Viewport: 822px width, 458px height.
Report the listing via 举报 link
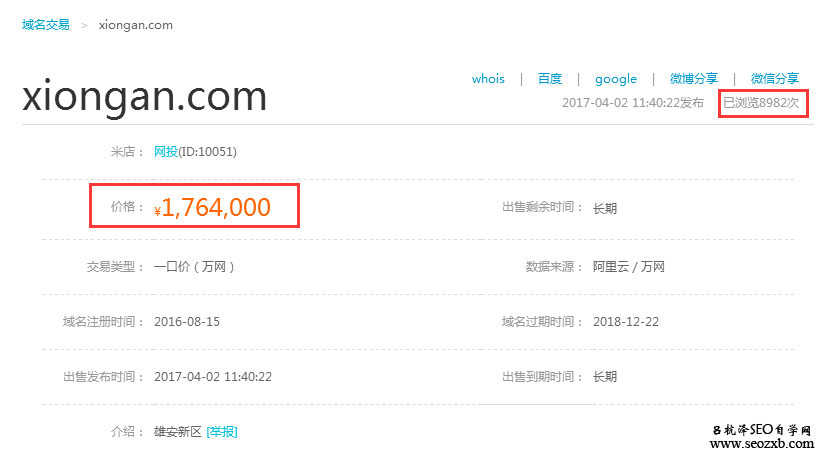point(222,432)
